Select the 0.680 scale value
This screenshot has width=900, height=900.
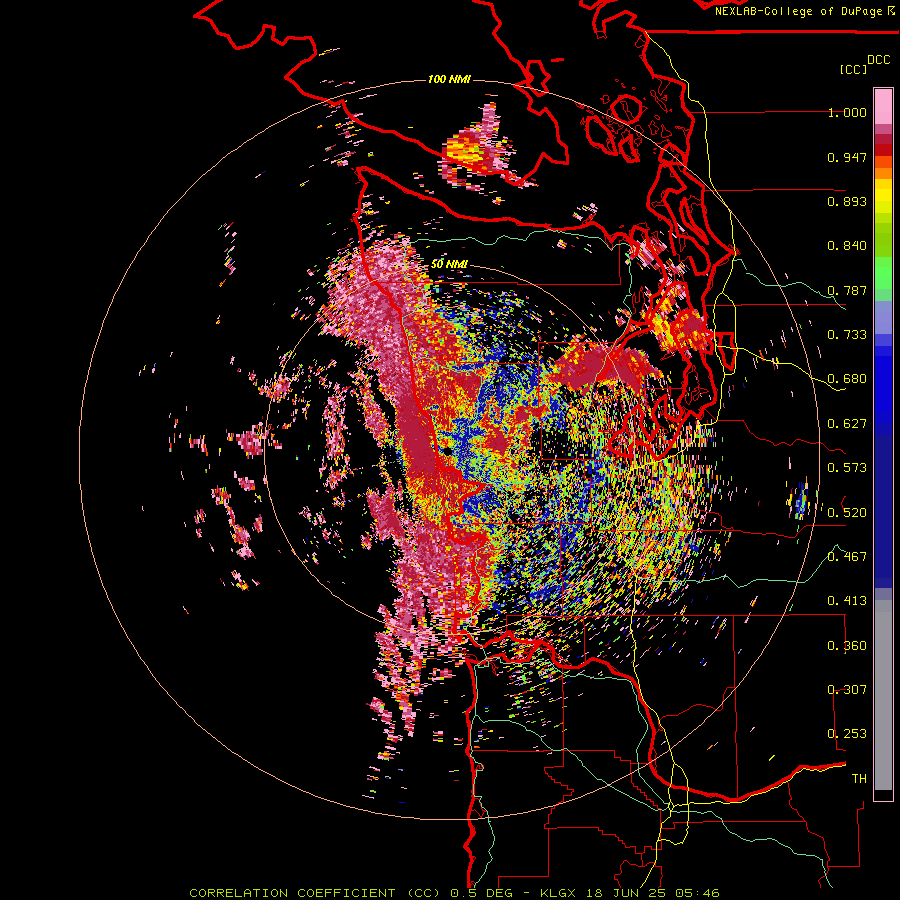847,379
